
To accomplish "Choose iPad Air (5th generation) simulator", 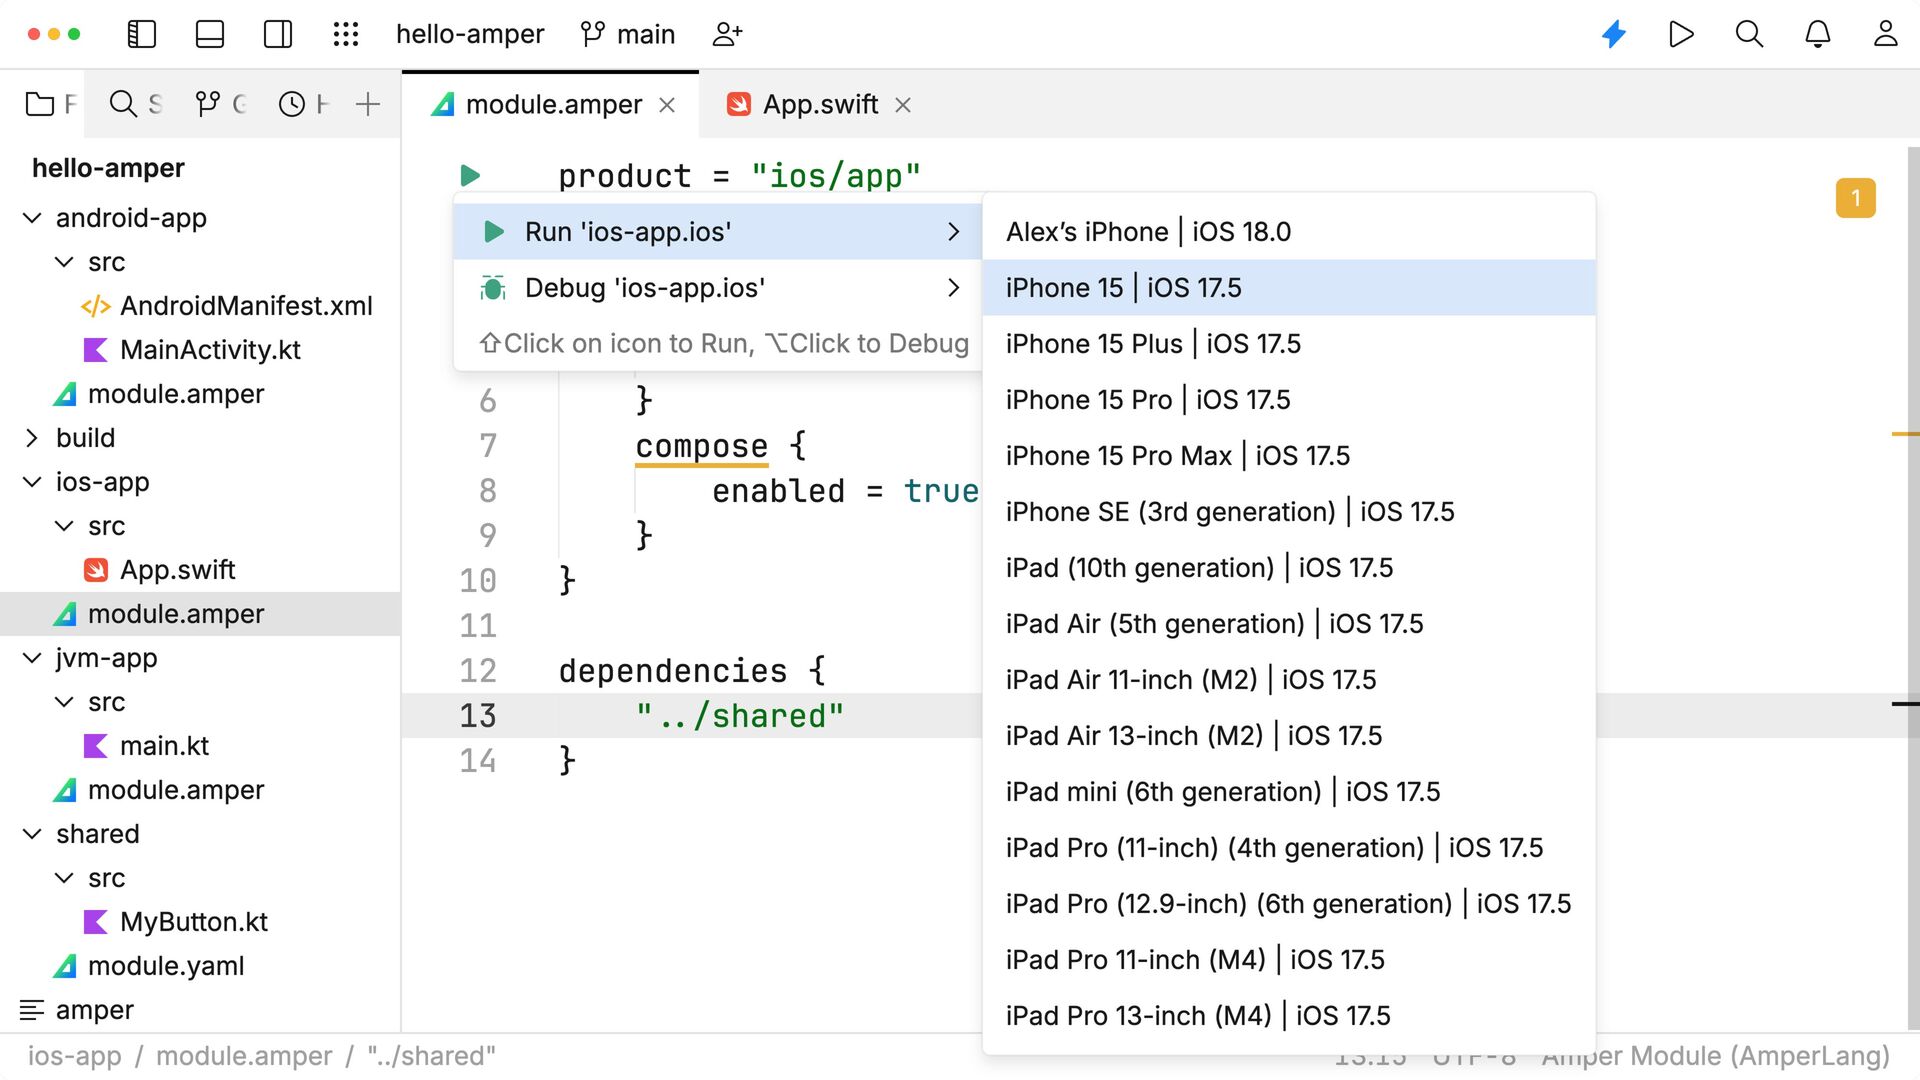I will click(x=1289, y=624).
